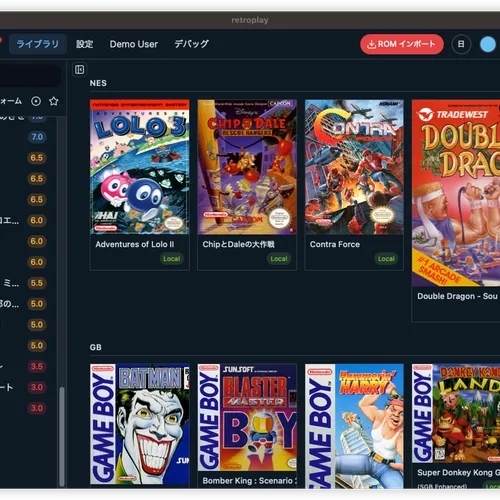Click the Bomber King : Scenario title
The height and width of the screenshot is (500, 500).
pyautogui.click(x=249, y=481)
